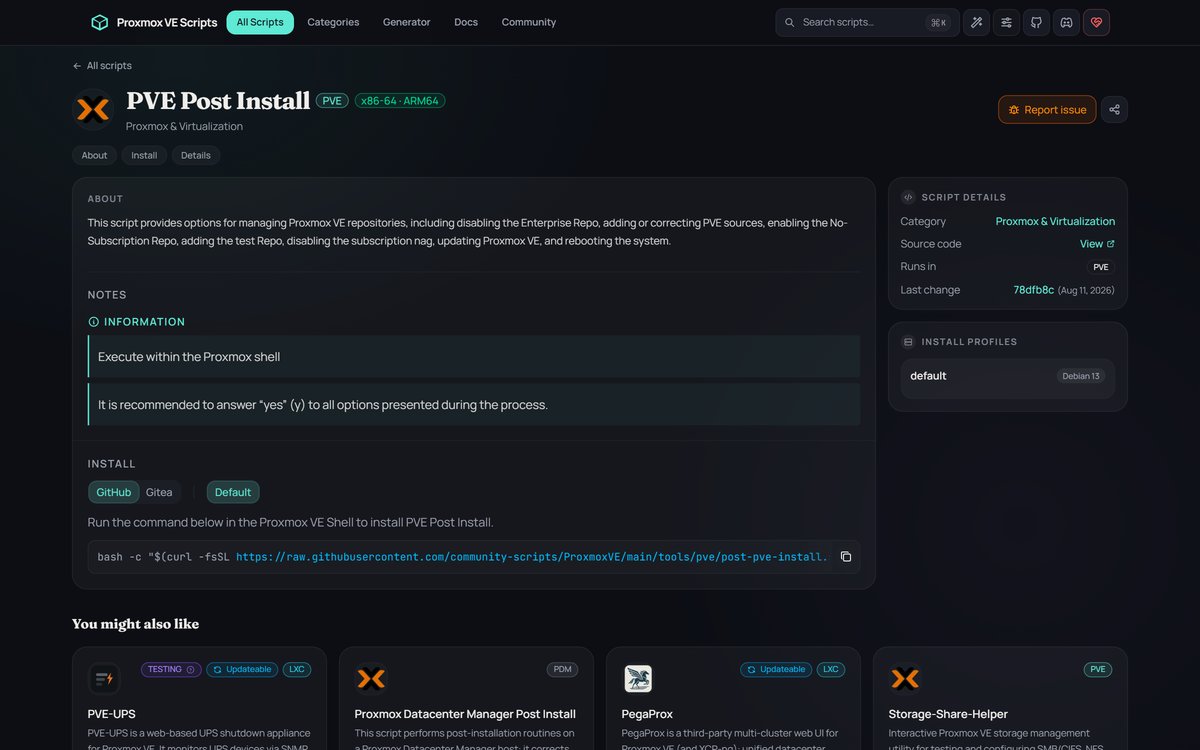This screenshot has height=750, width=1200.
Task: Click the Updateable badge on PegaProx card
Action: point(777,669)
